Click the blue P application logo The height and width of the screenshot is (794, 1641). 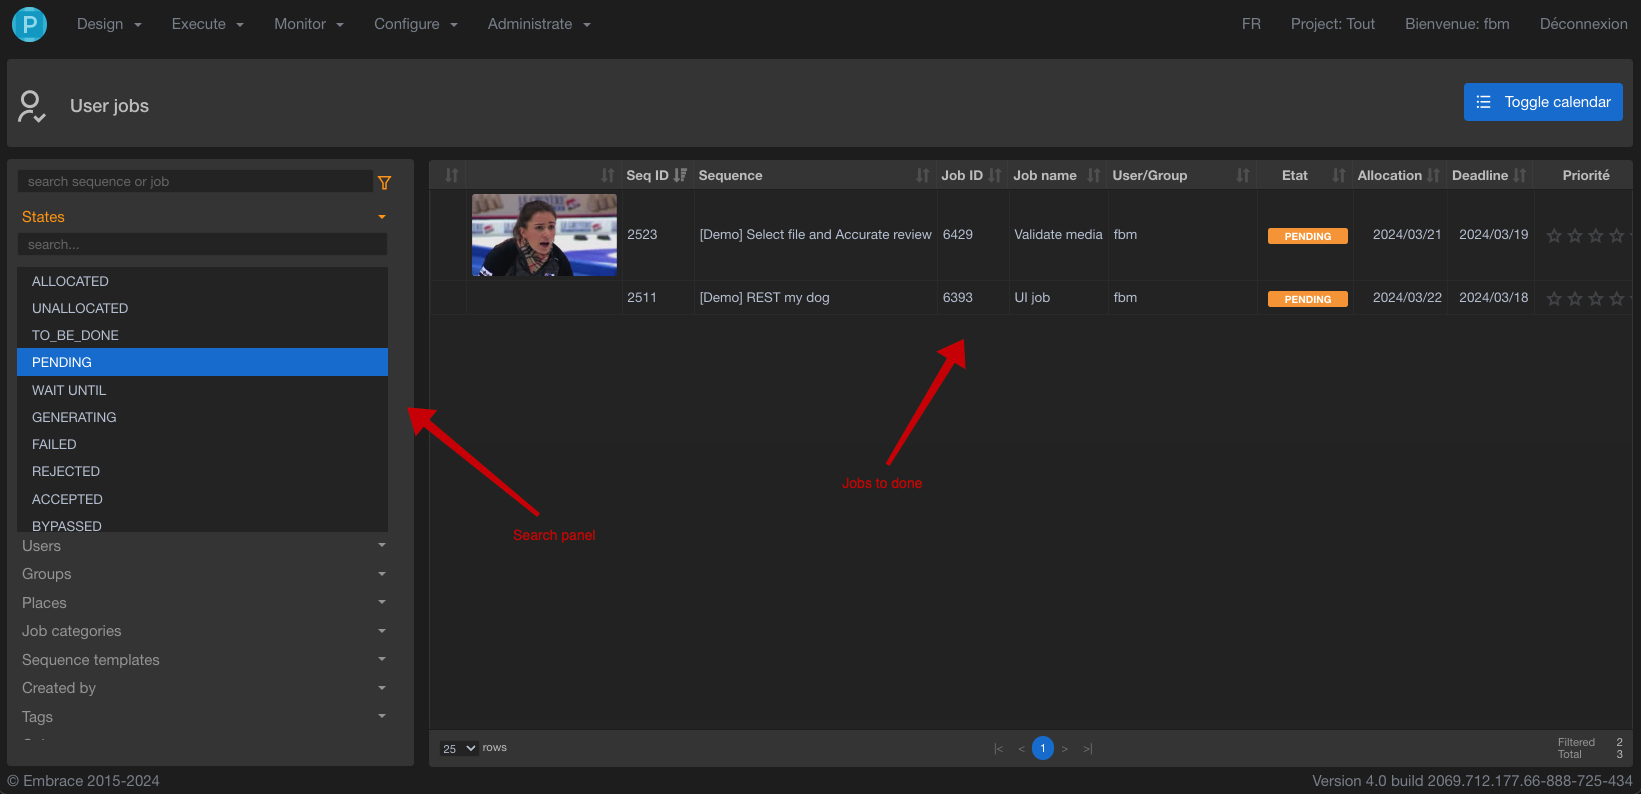29,24
